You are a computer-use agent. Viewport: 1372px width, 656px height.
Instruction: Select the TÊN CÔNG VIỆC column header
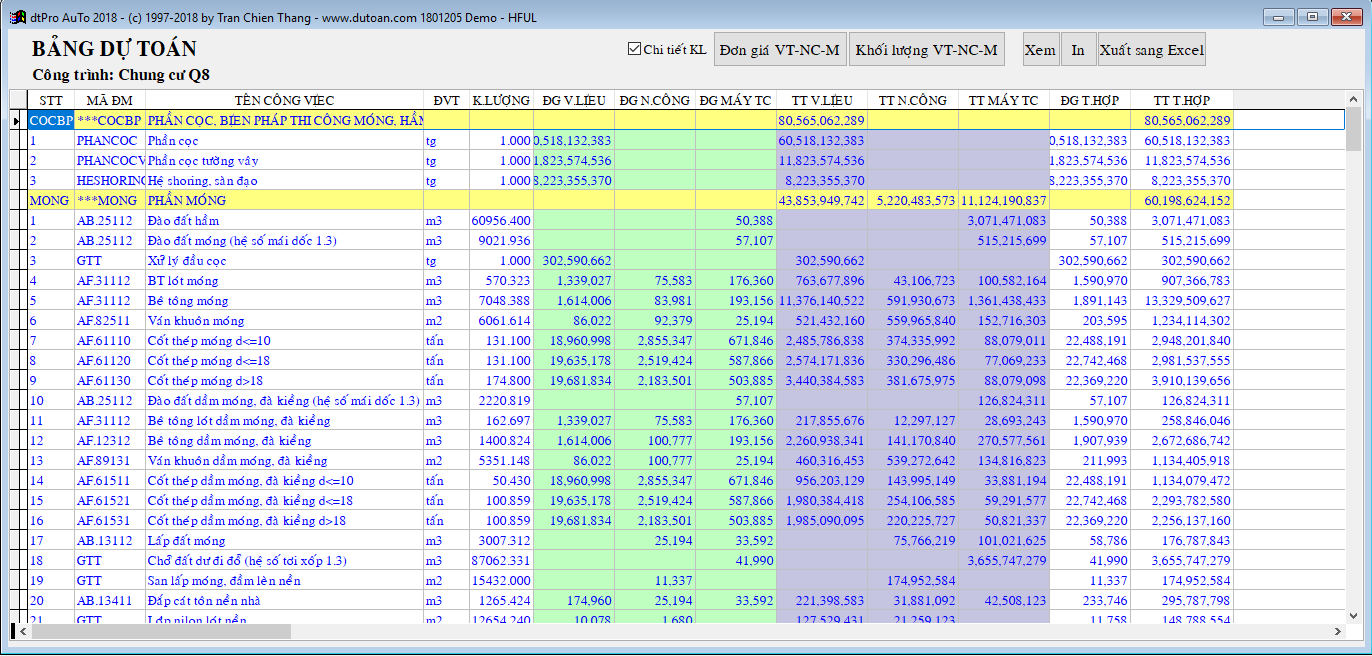(x=284, y=100)
